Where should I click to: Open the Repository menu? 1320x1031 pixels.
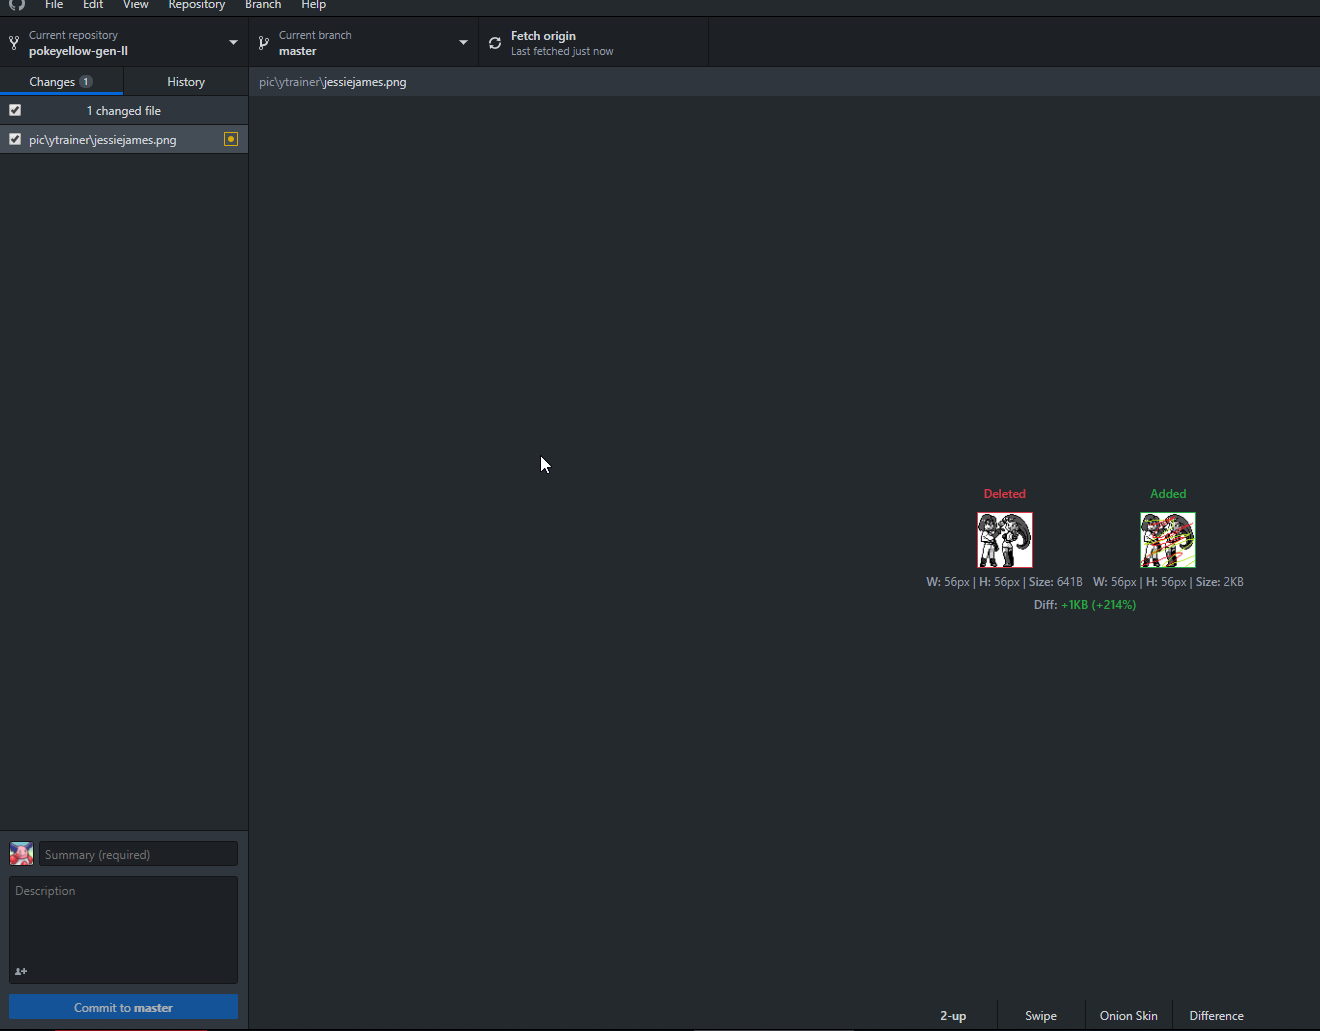click(196, 5)
